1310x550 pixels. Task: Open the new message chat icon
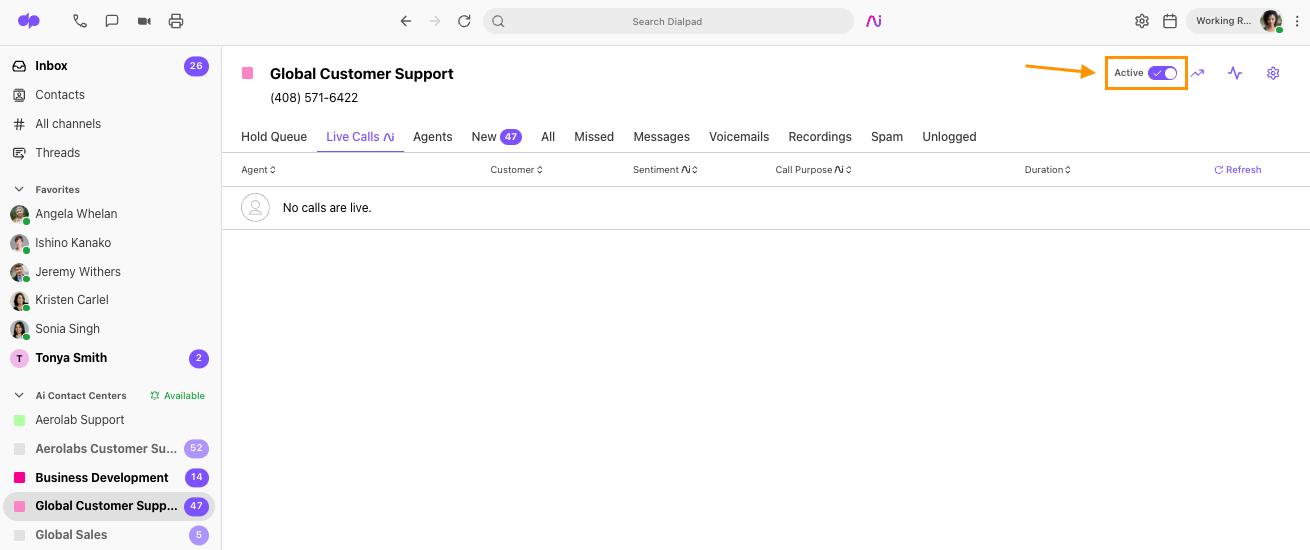point(112,21)
